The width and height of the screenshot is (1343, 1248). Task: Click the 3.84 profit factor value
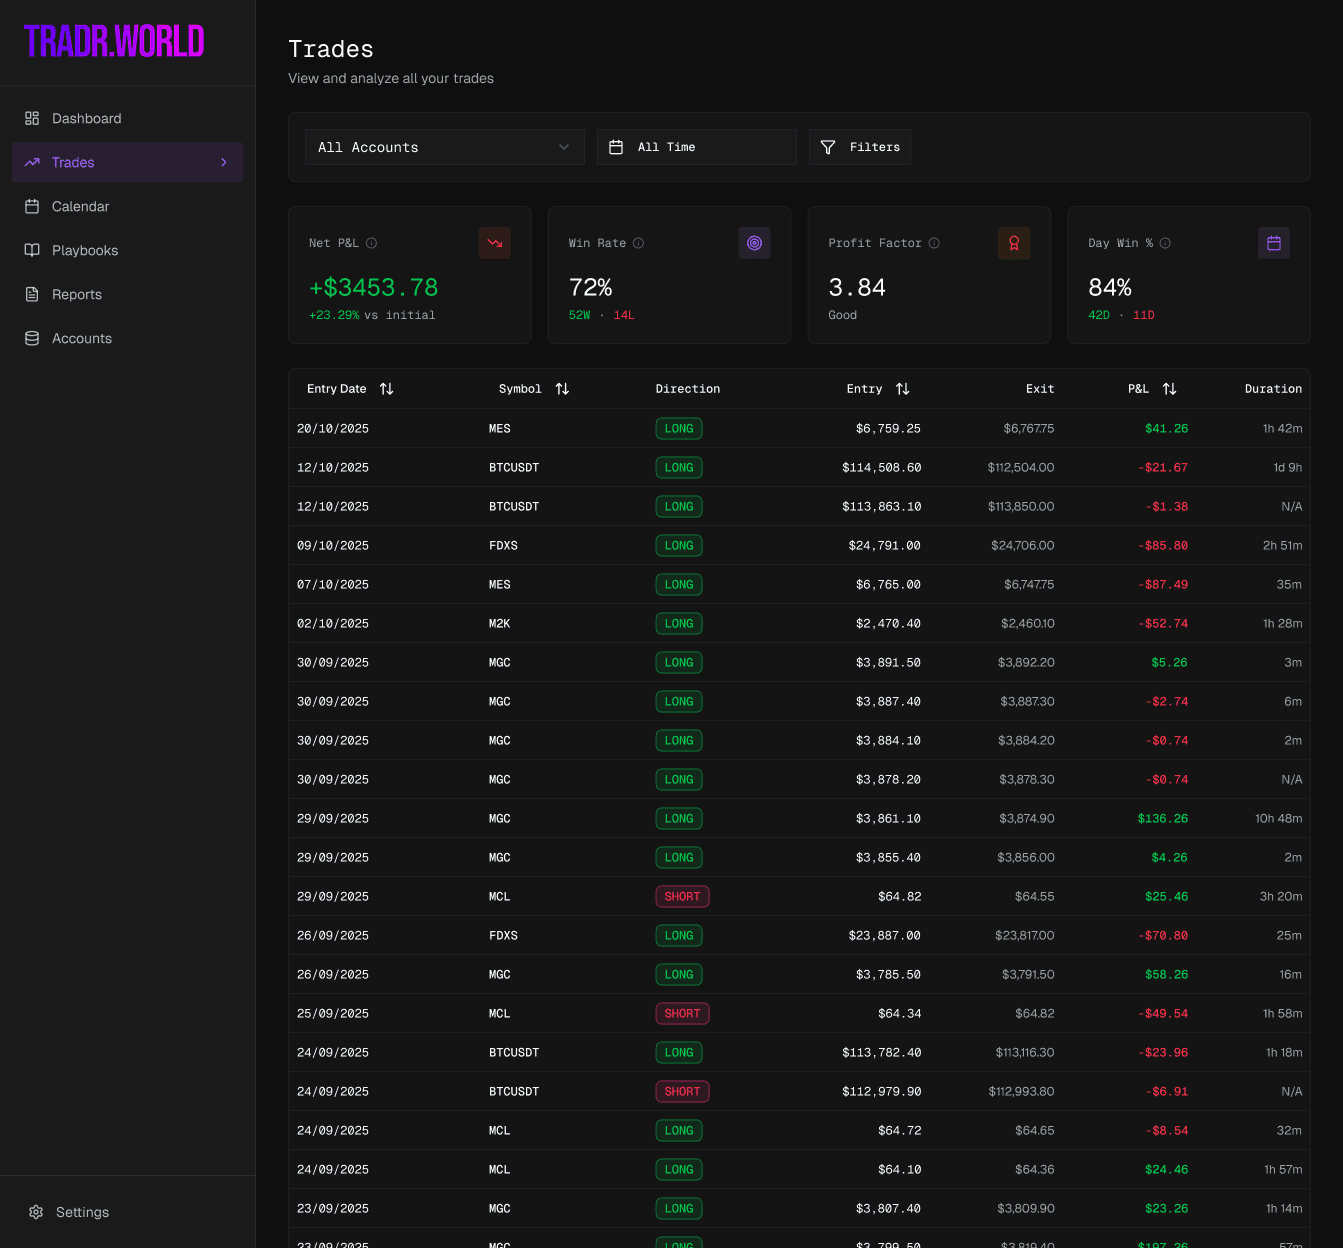[x=857, y=287]
